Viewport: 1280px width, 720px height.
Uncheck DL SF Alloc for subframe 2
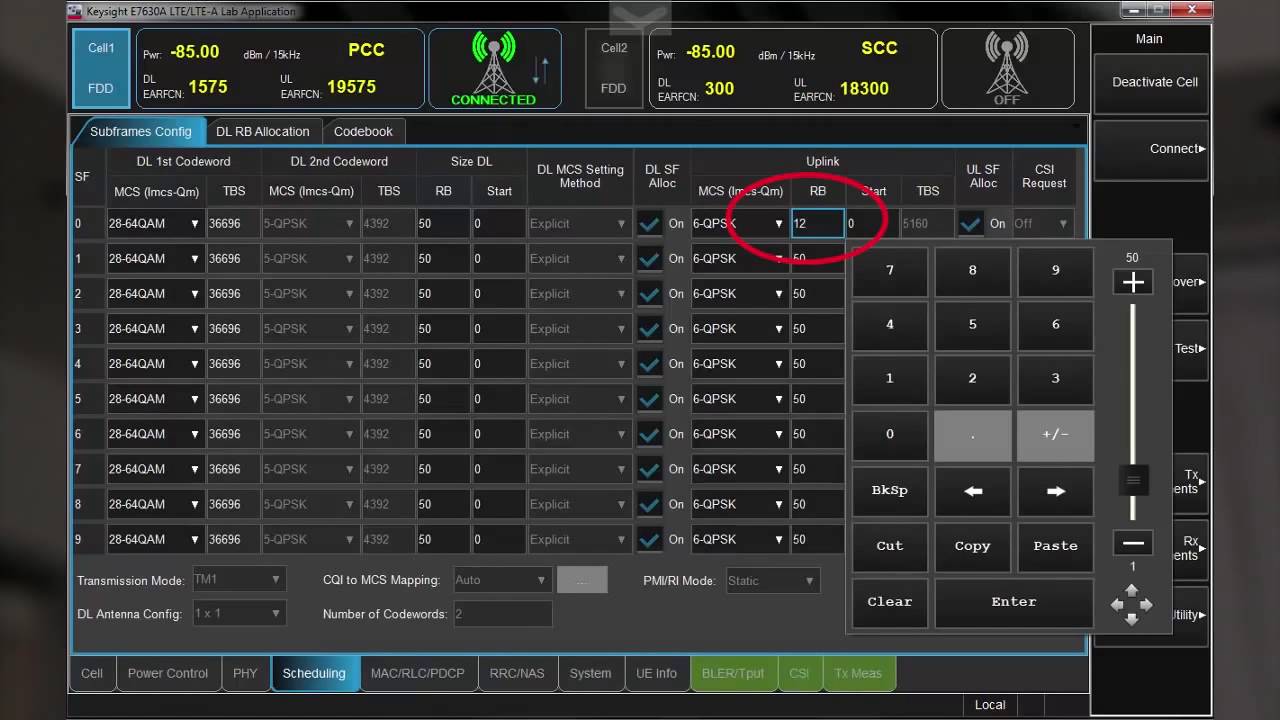(650, 294)
